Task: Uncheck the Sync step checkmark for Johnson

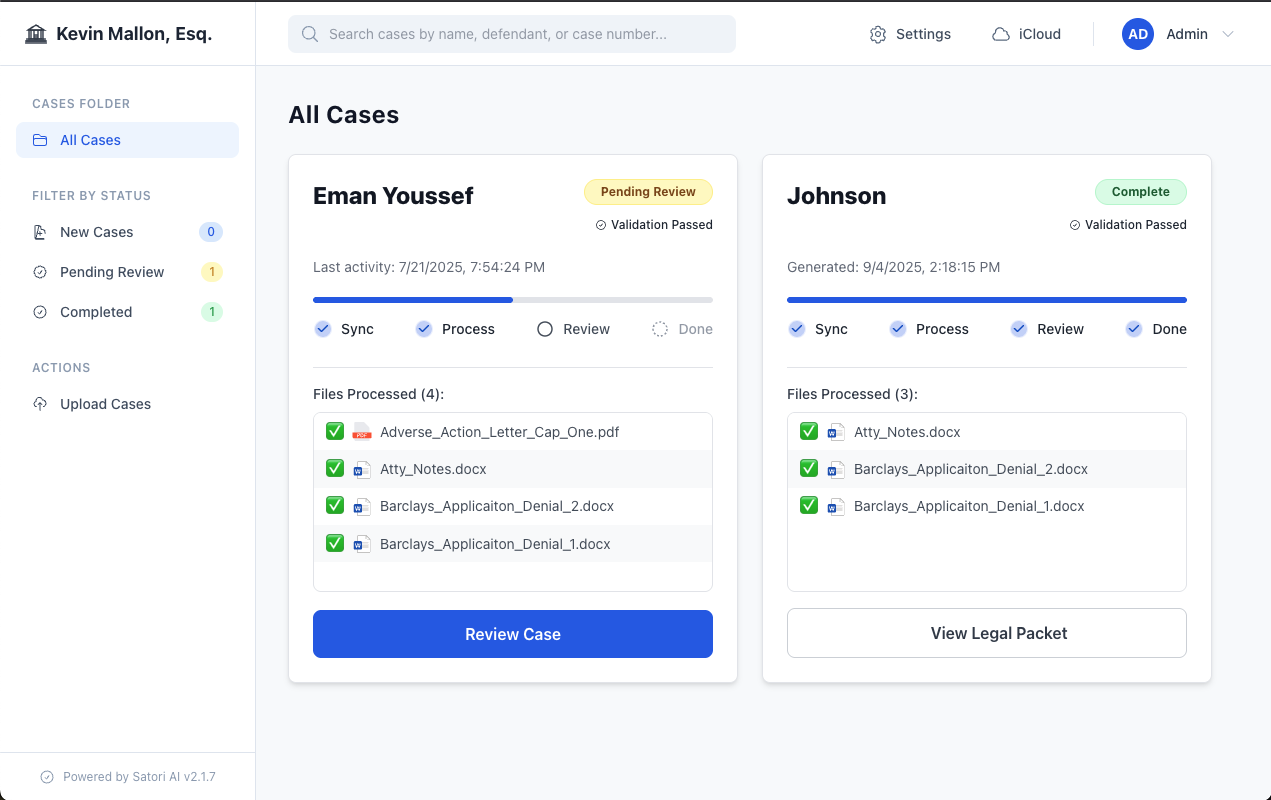Action: 796,328
